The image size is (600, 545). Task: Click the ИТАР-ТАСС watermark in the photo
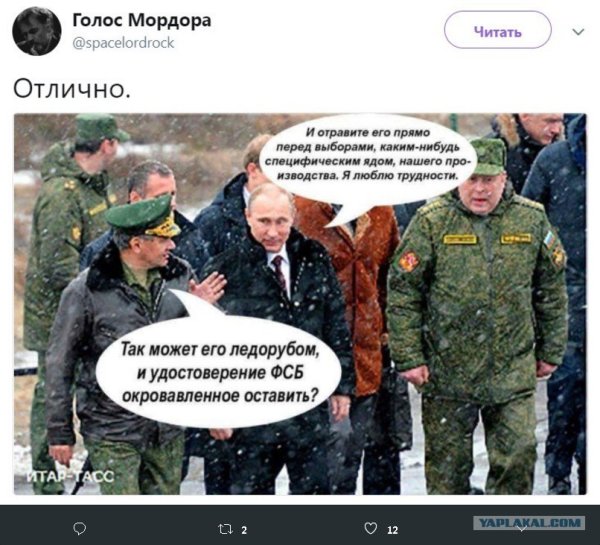coord(70,476)
